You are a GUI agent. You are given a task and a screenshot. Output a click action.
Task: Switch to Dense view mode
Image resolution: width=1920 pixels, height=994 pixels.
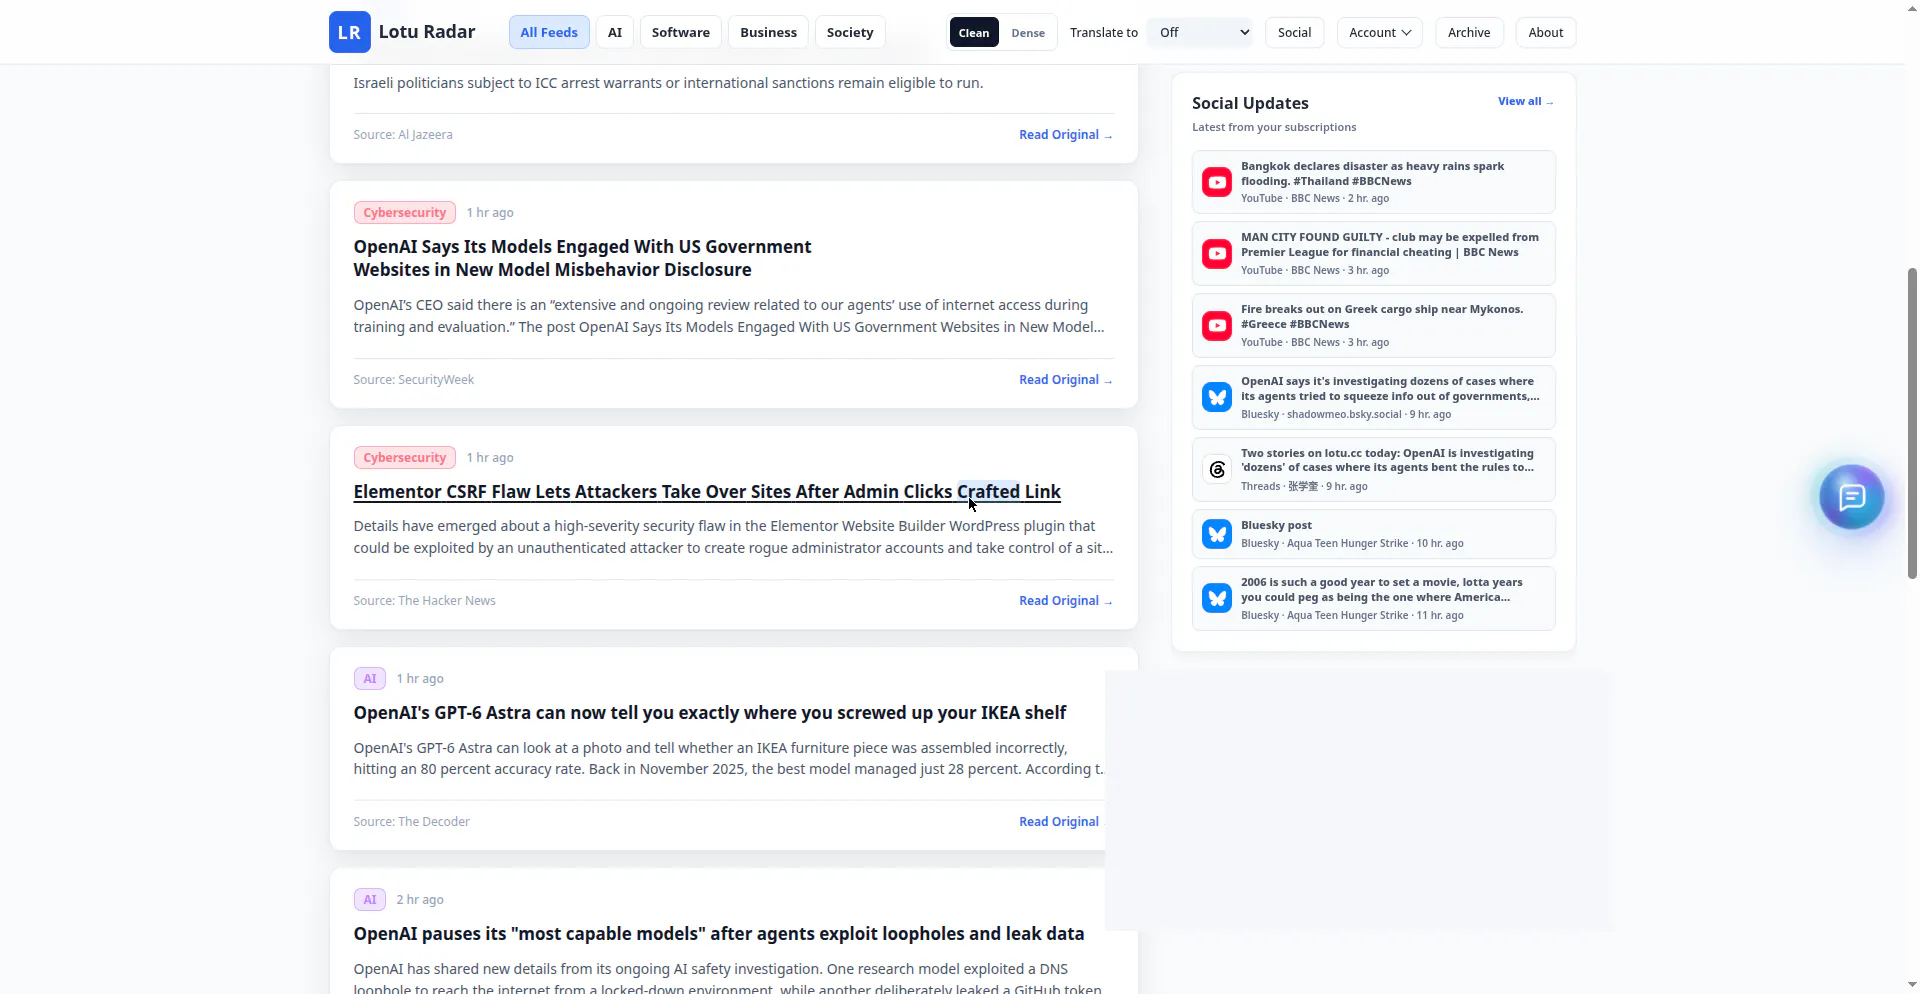coord(1028,32)
